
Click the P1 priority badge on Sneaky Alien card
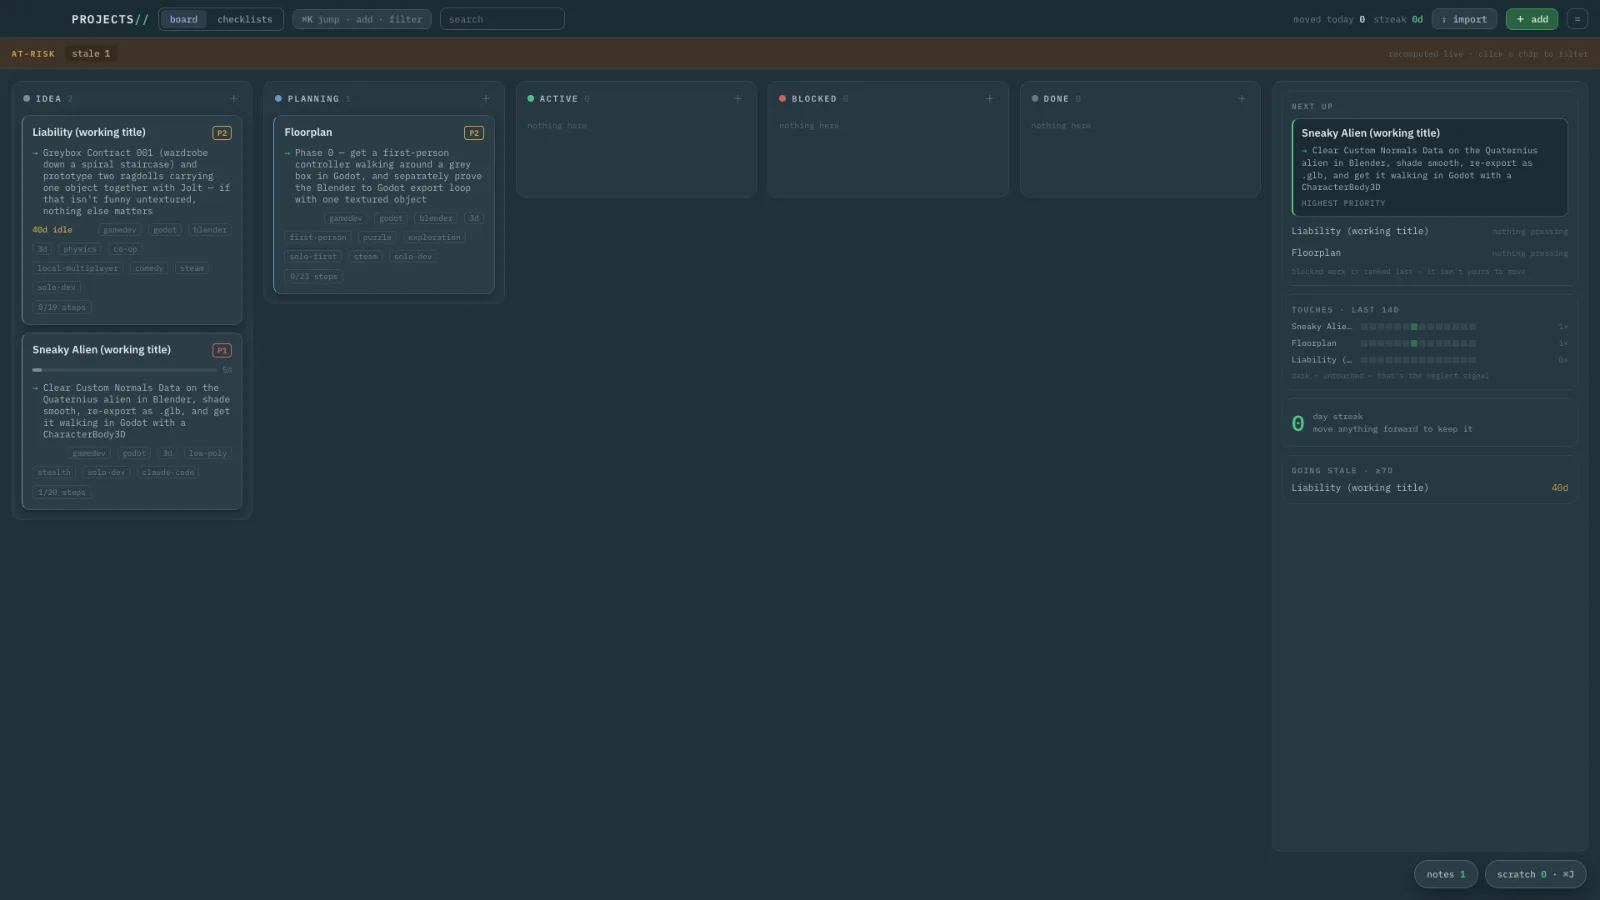point(222,350)
